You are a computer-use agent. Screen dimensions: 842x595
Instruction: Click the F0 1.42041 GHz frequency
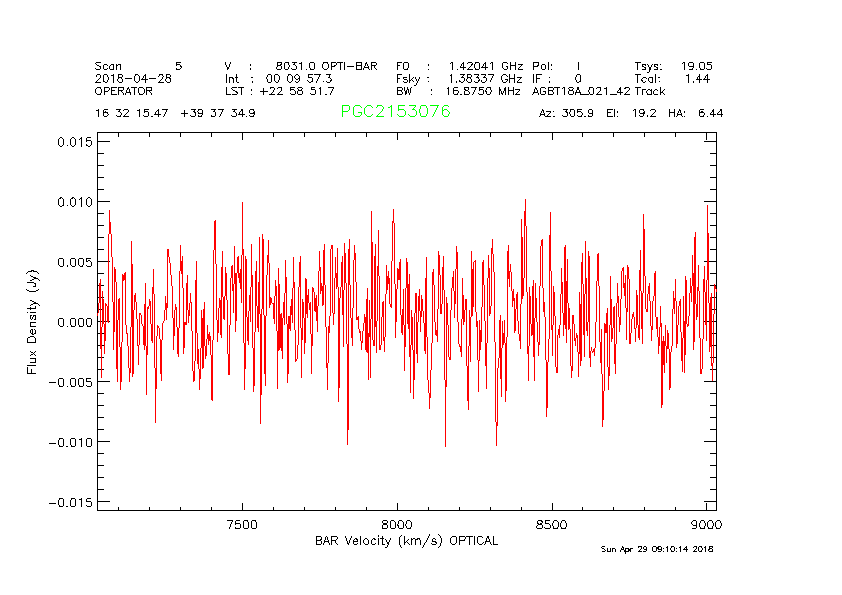click(459, 66)
